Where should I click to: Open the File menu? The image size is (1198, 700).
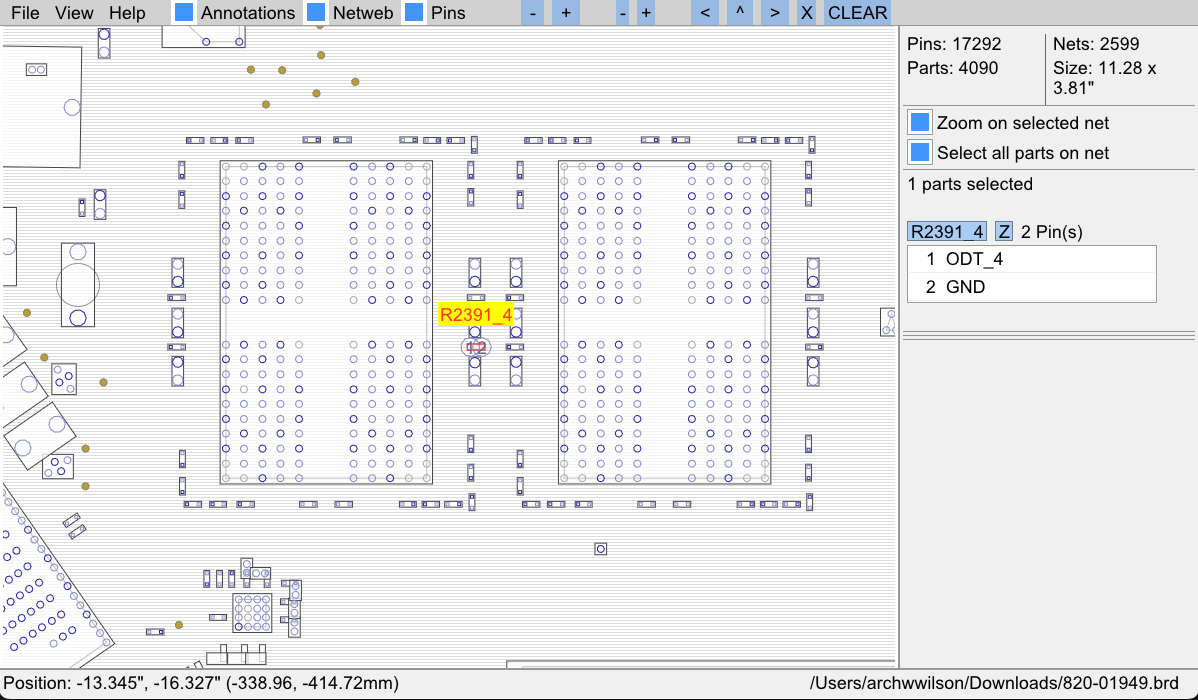(25, 13)
